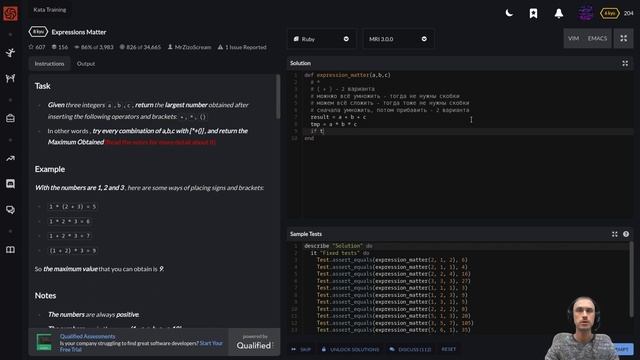Click the Solution panel header label
The width and height of the screenshot is (640, 360).
click(300, 63)
